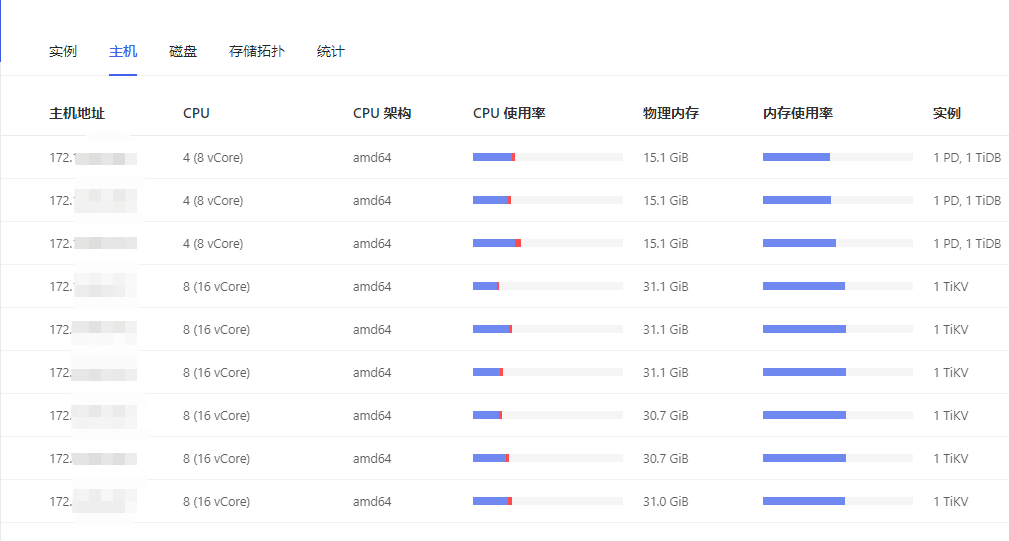Click the CPU usage bar in the first host row
The width and height of the screenshot is (1009, 541).
click(547, 157)
